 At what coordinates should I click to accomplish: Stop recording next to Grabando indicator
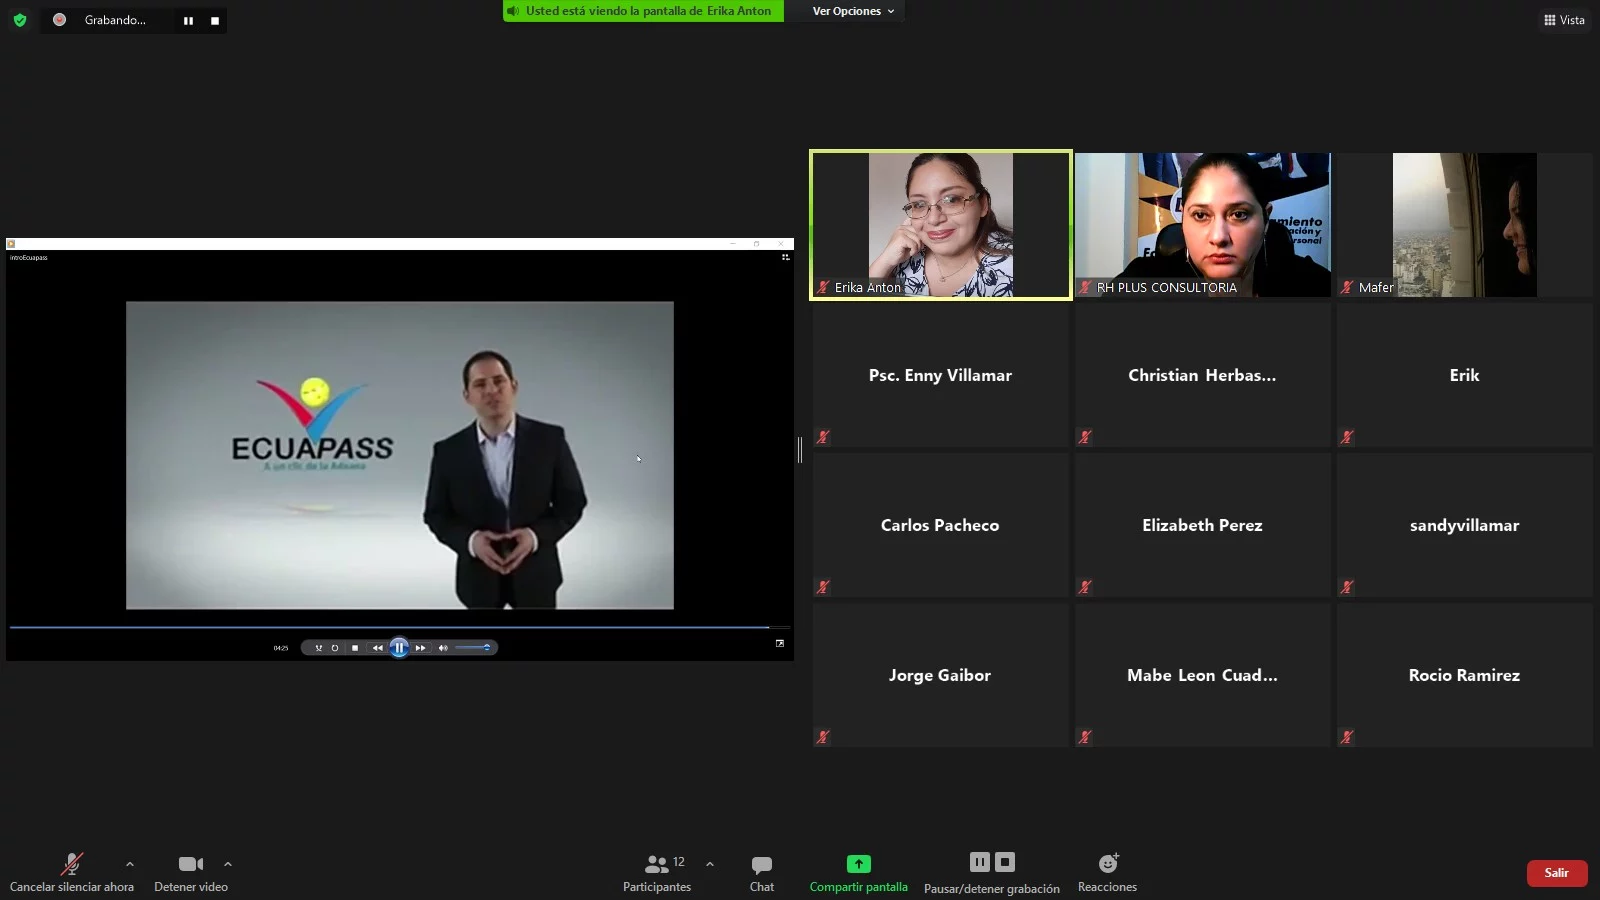(215, 20)
